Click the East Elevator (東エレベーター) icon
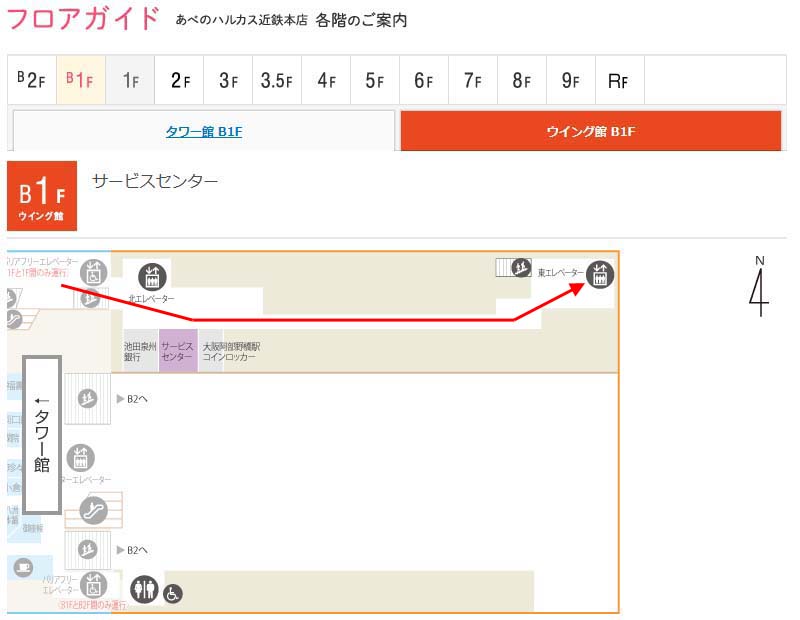The height and width of the screenshot is (620, 800). [x=600, y=274]
